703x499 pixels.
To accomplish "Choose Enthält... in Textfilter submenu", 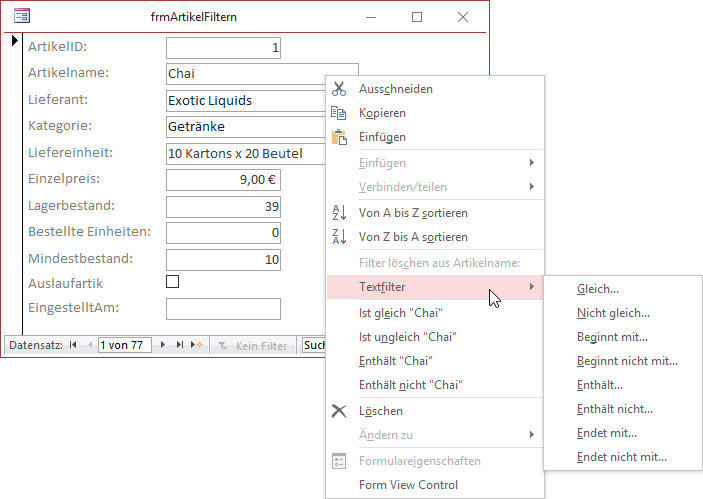I will pos(623,385).
